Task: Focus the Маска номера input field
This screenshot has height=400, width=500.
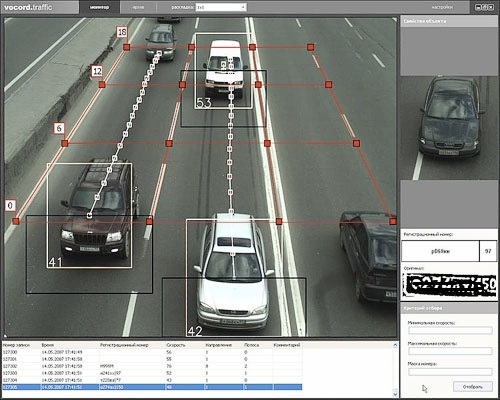Action: click(x=450, y=372)
